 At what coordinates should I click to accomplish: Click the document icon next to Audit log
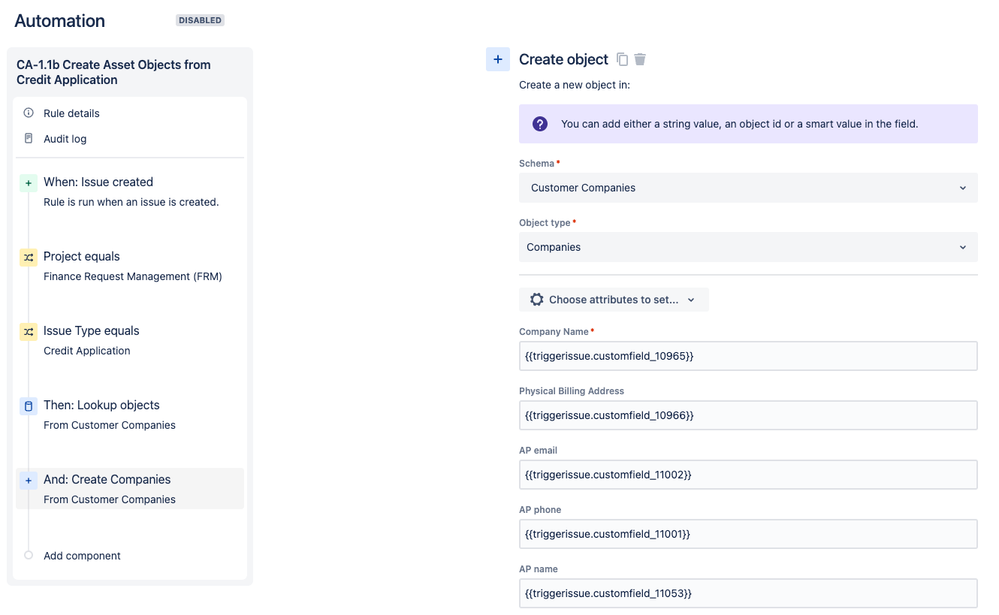click(29, 138)
